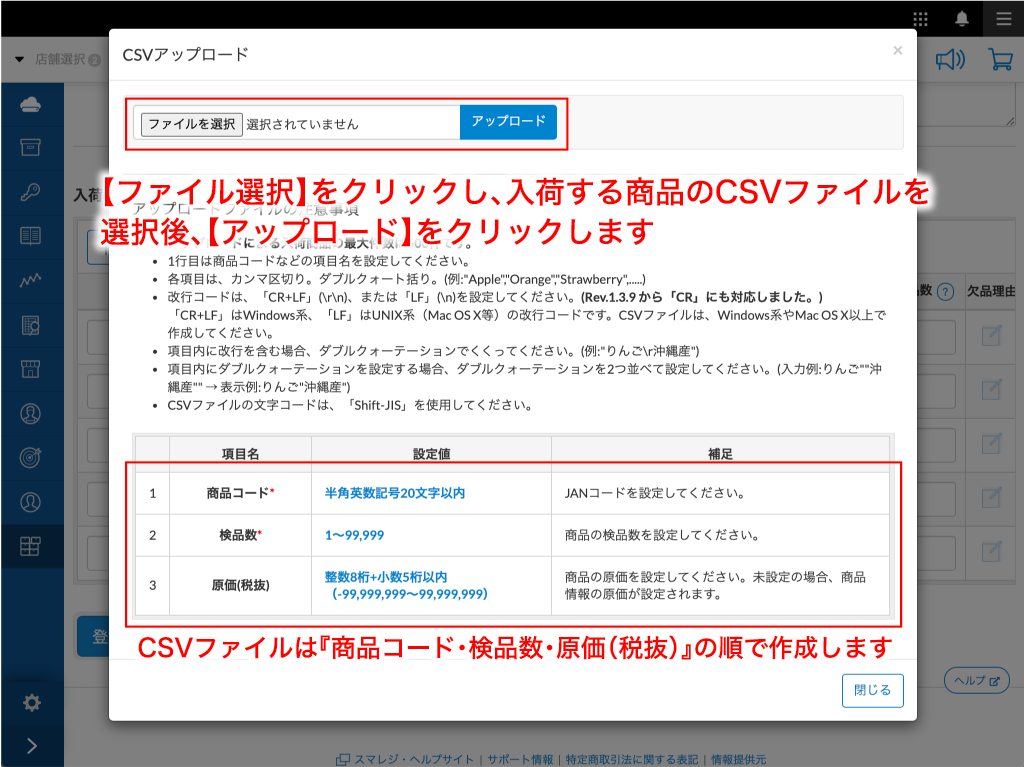Viewport: 1024px width, 767px height.
Task: Open the shopping cart icon
Action: 1000,60
